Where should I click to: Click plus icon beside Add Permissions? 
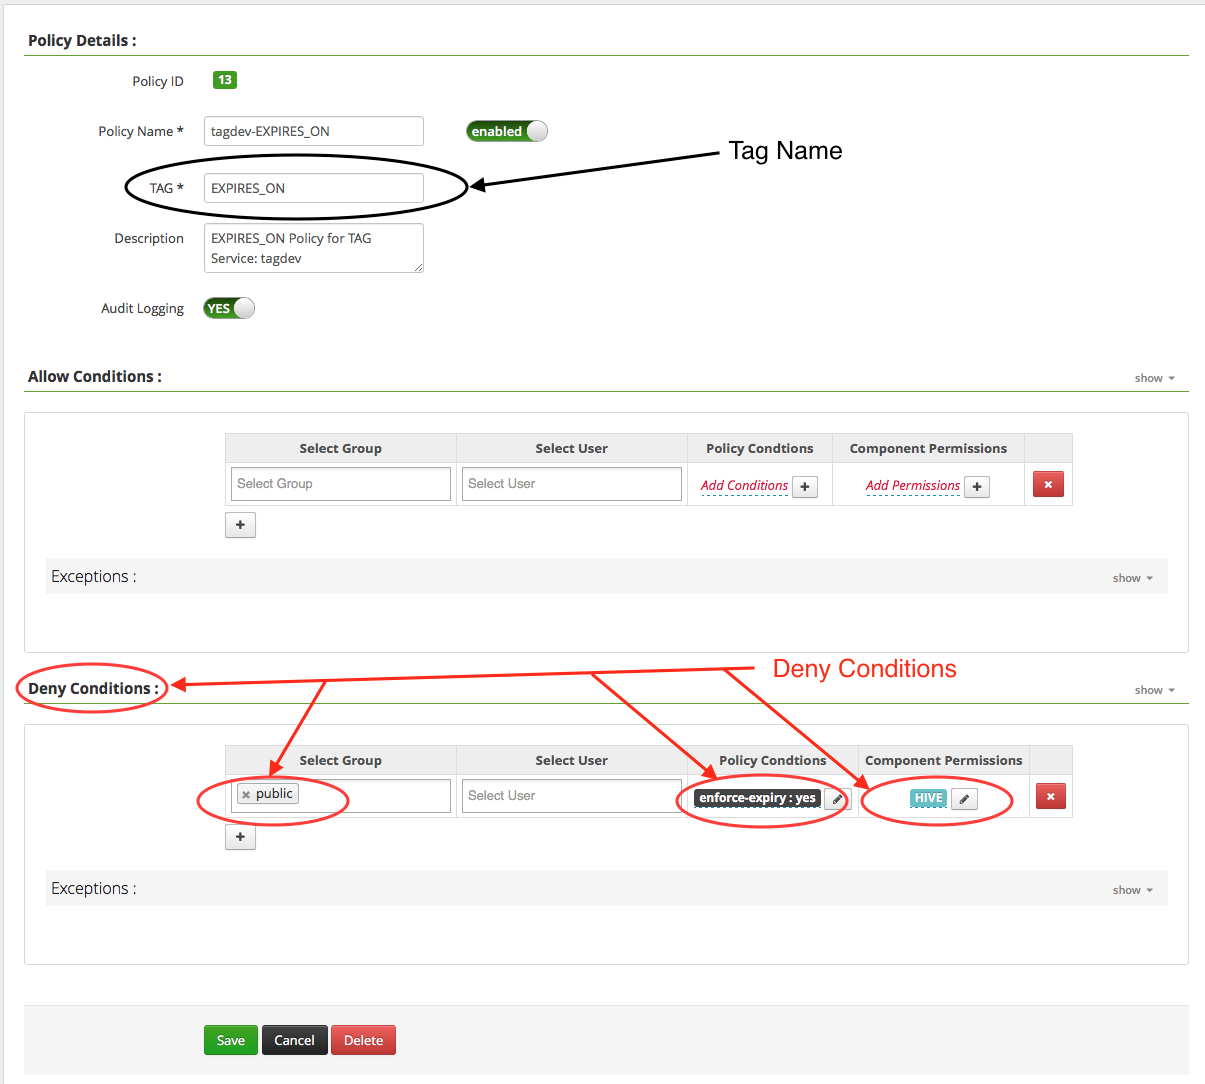tap(977, 486)
